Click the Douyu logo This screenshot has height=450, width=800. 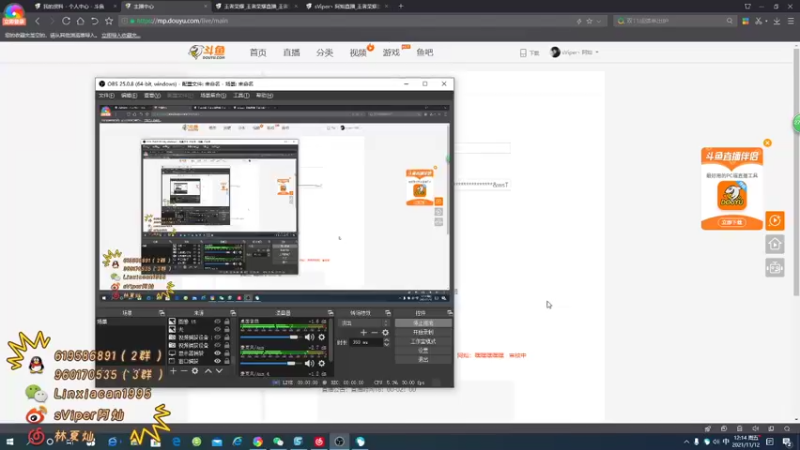pyautogui.click(x=207, y=52)
